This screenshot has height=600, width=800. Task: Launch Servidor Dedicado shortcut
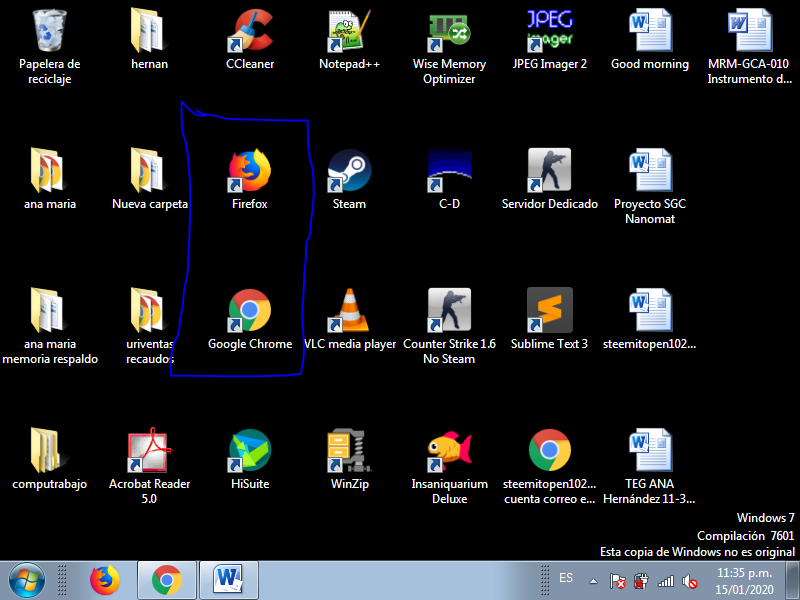pyautogui.click(x=549, y=171)
